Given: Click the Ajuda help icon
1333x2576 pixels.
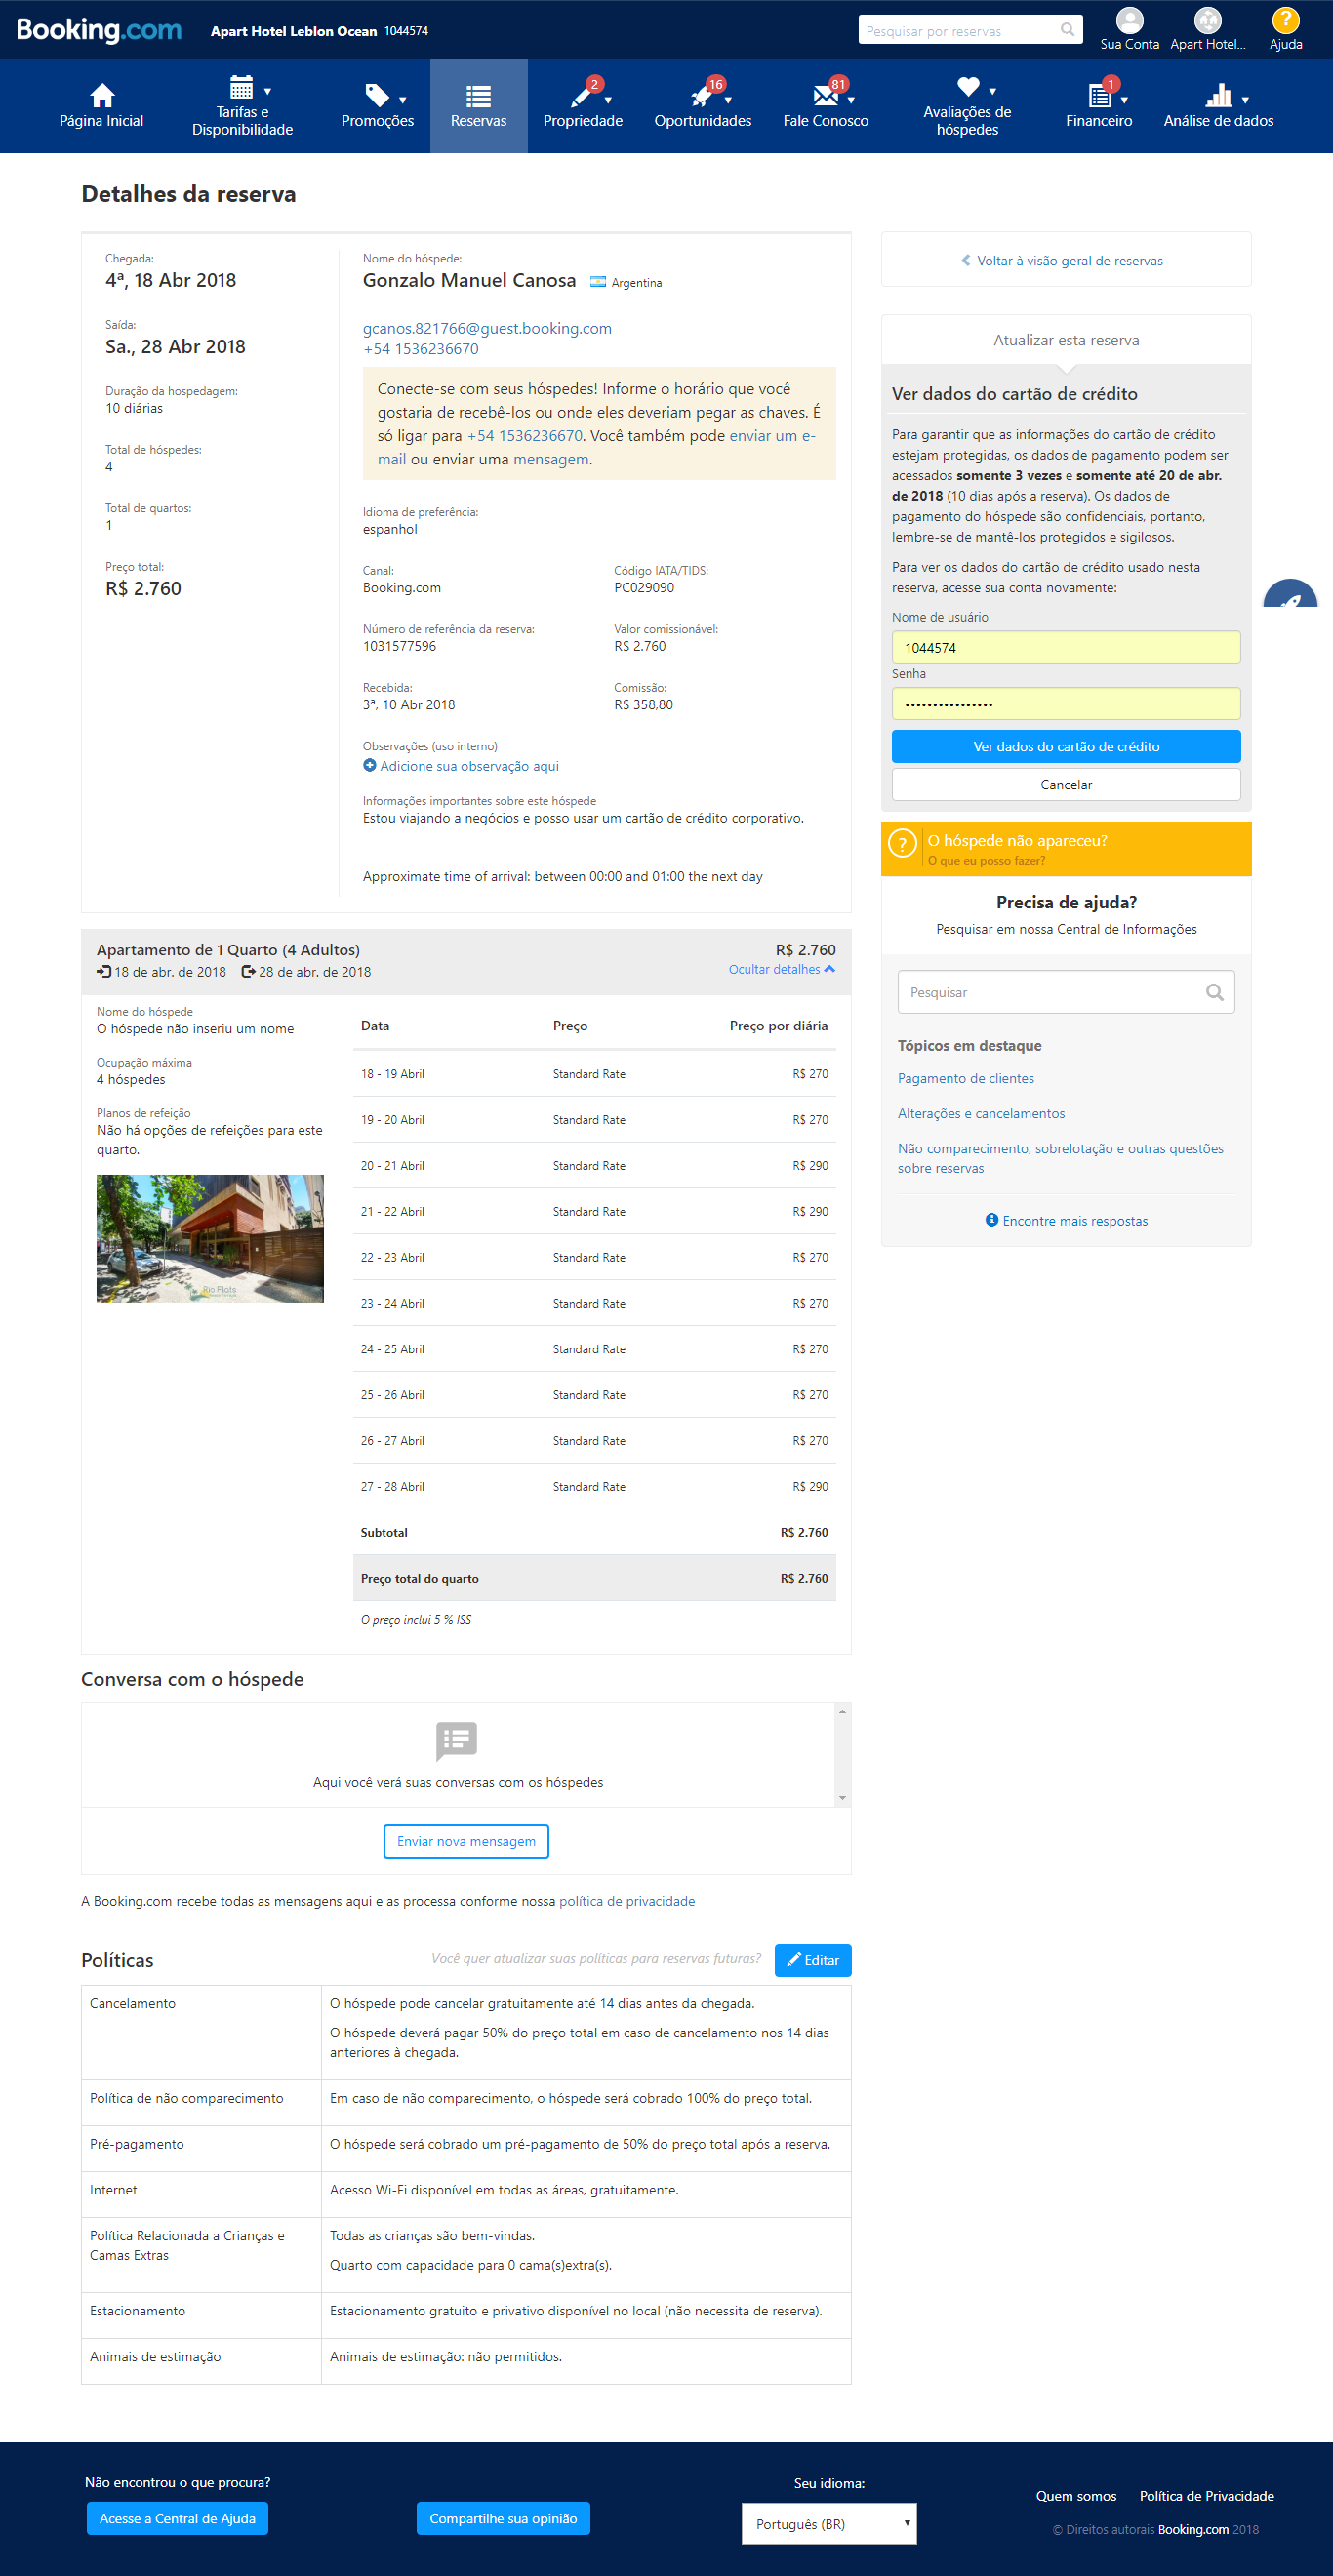Looking at the screenshot, I should tap(1285, 20).
